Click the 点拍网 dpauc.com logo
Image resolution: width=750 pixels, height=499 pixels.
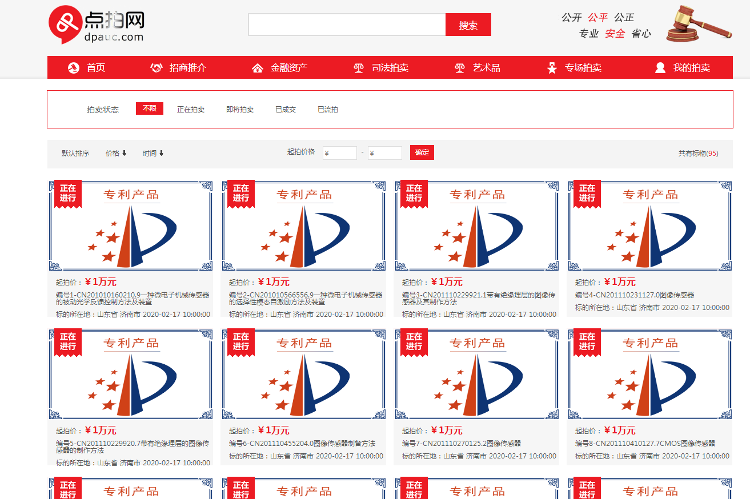96,24
